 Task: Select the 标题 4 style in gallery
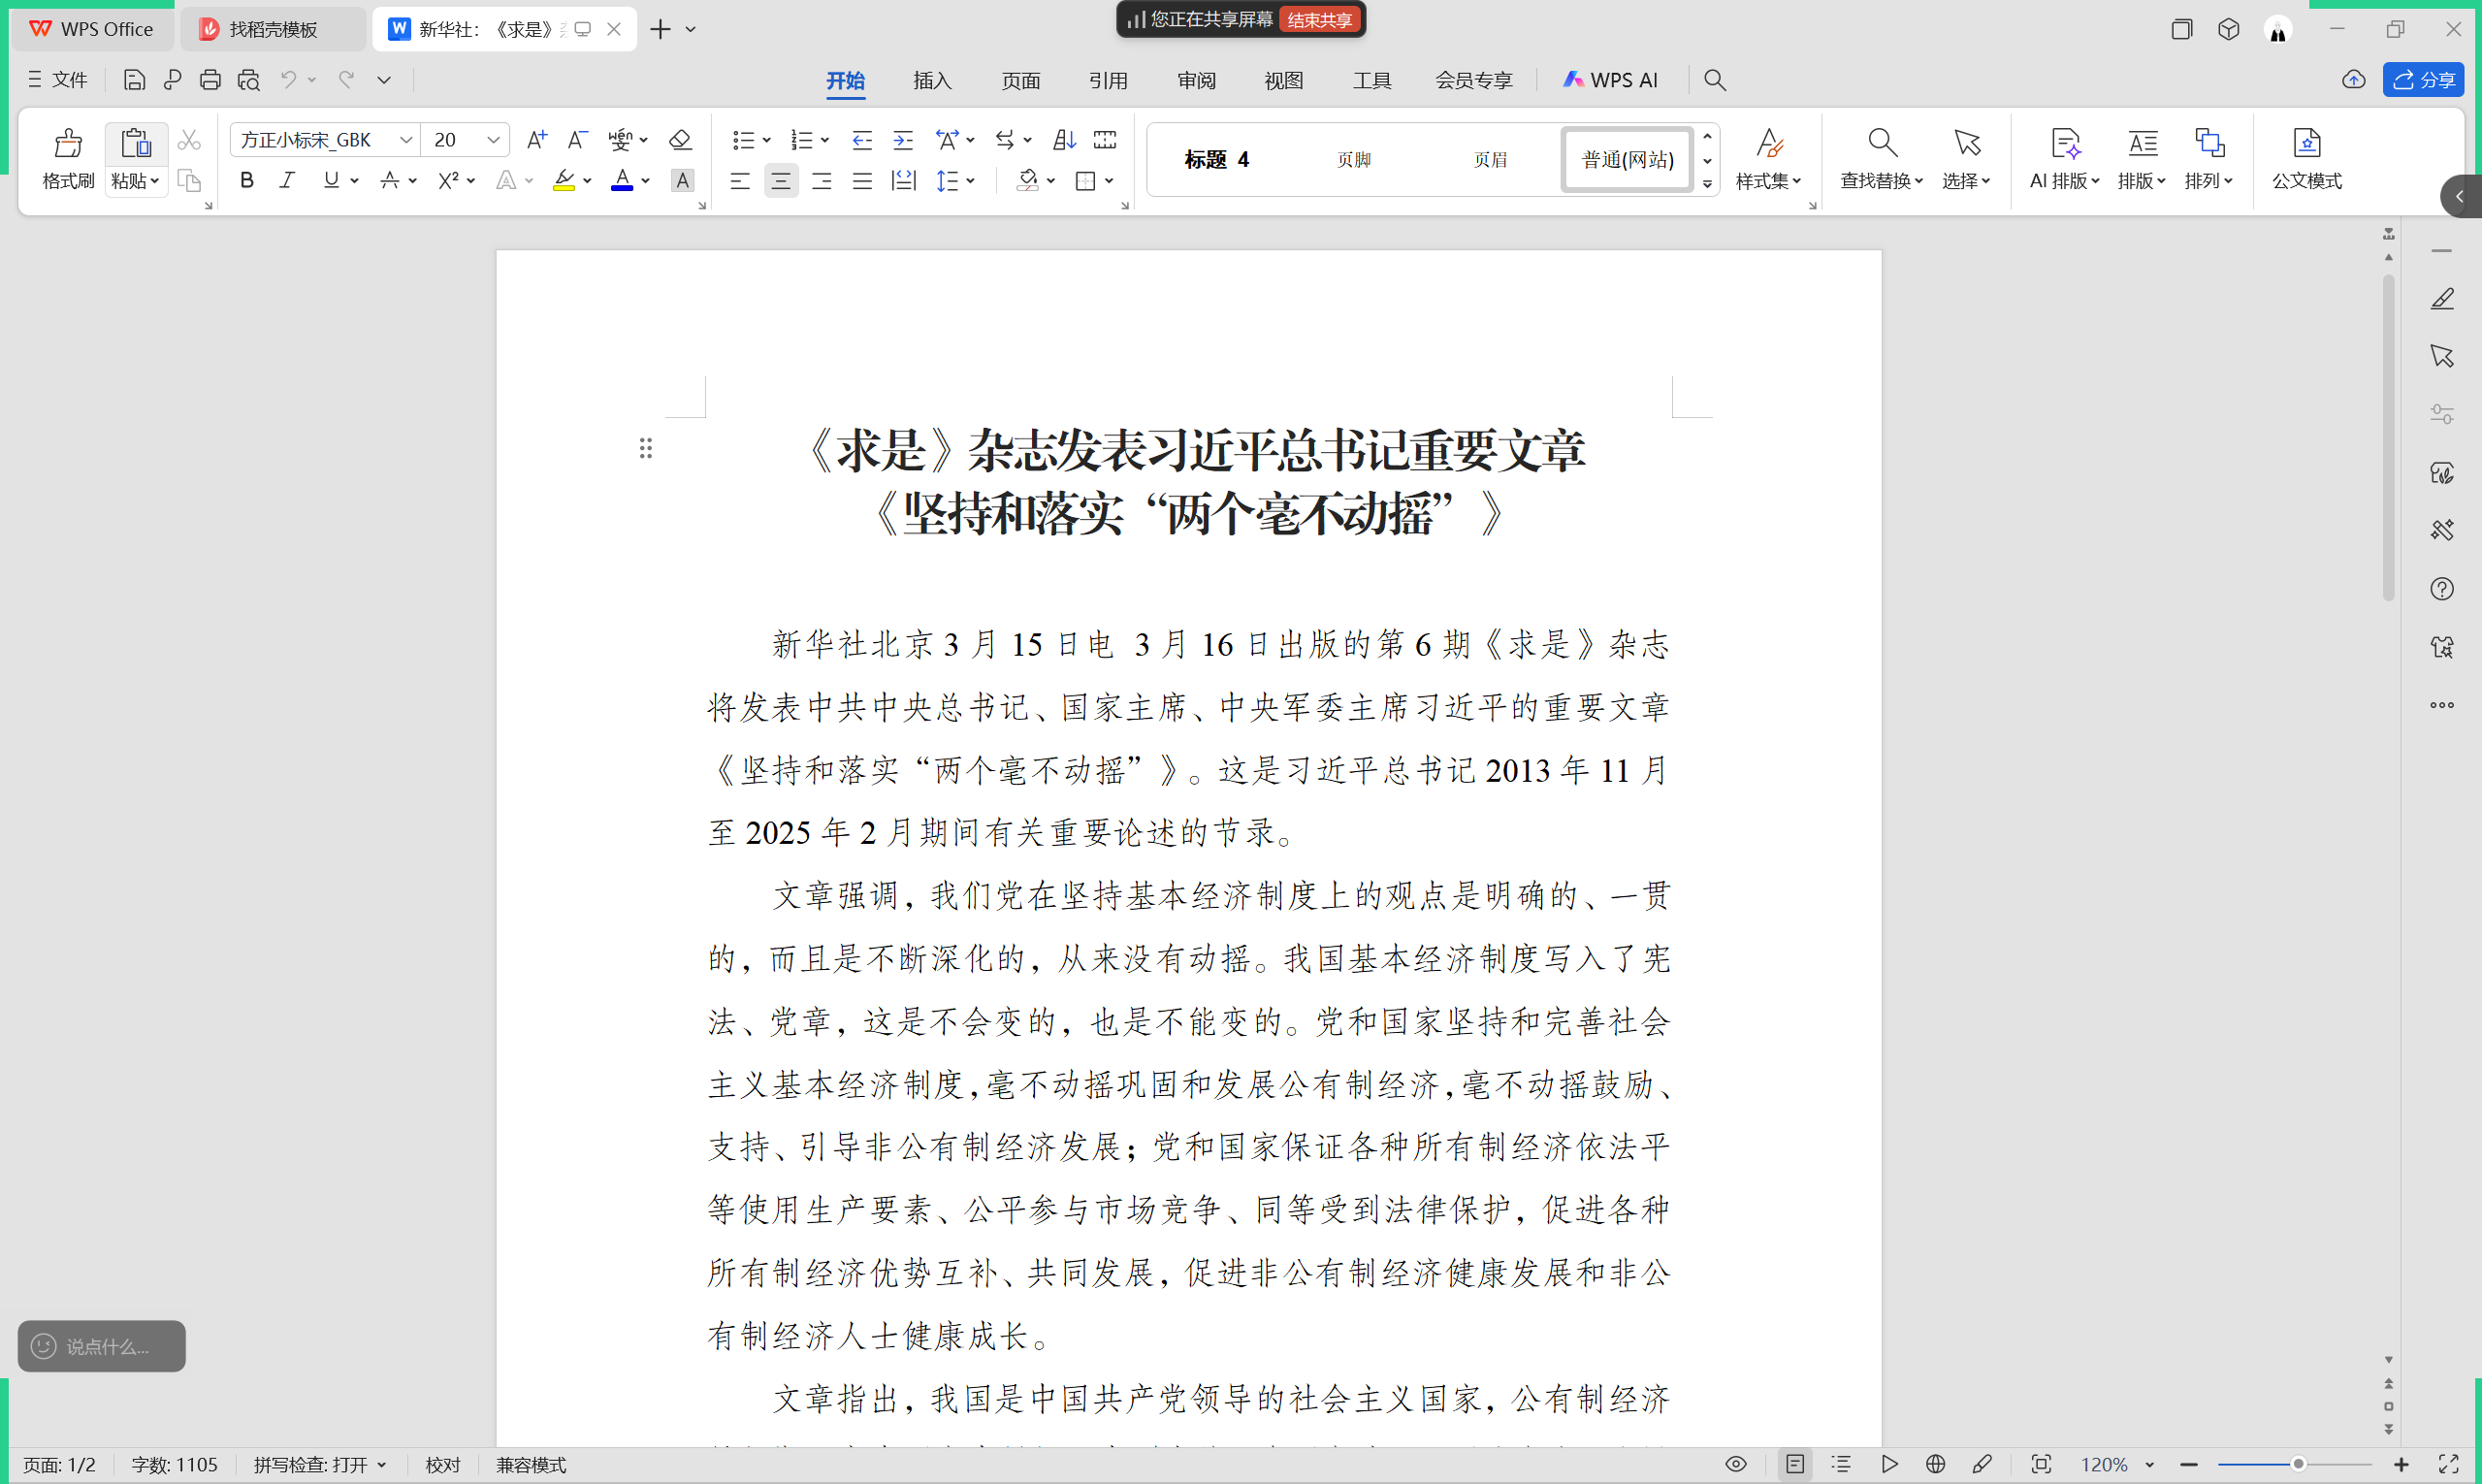1216,159
